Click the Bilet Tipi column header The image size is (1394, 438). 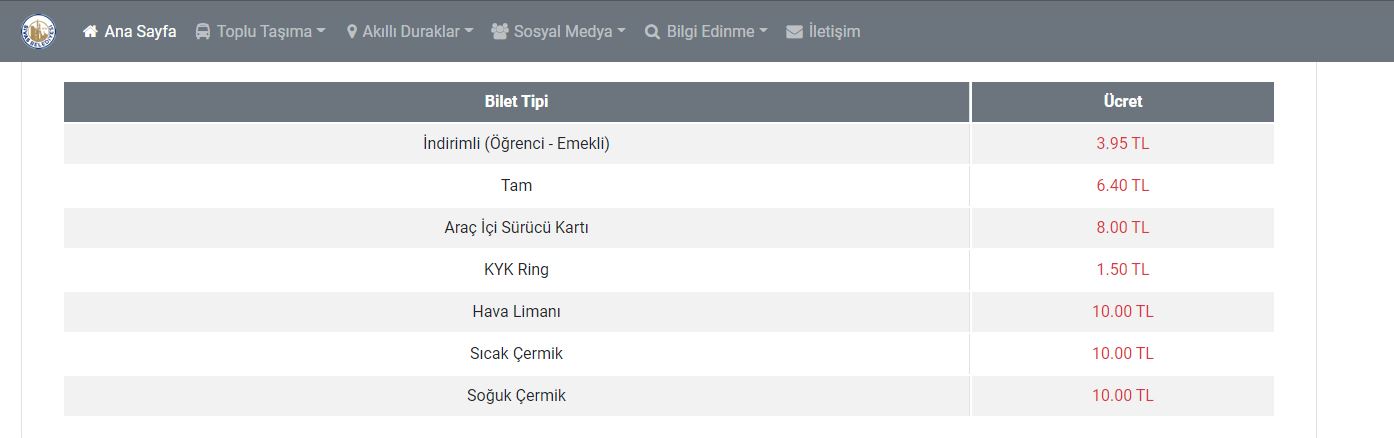(x=516, y=101)
